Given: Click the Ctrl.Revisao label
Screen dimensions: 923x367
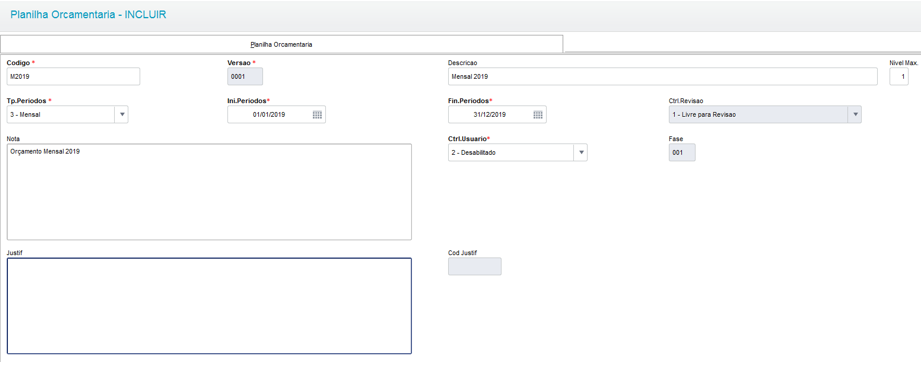Looking at the screenshot, I should [686, 101].
